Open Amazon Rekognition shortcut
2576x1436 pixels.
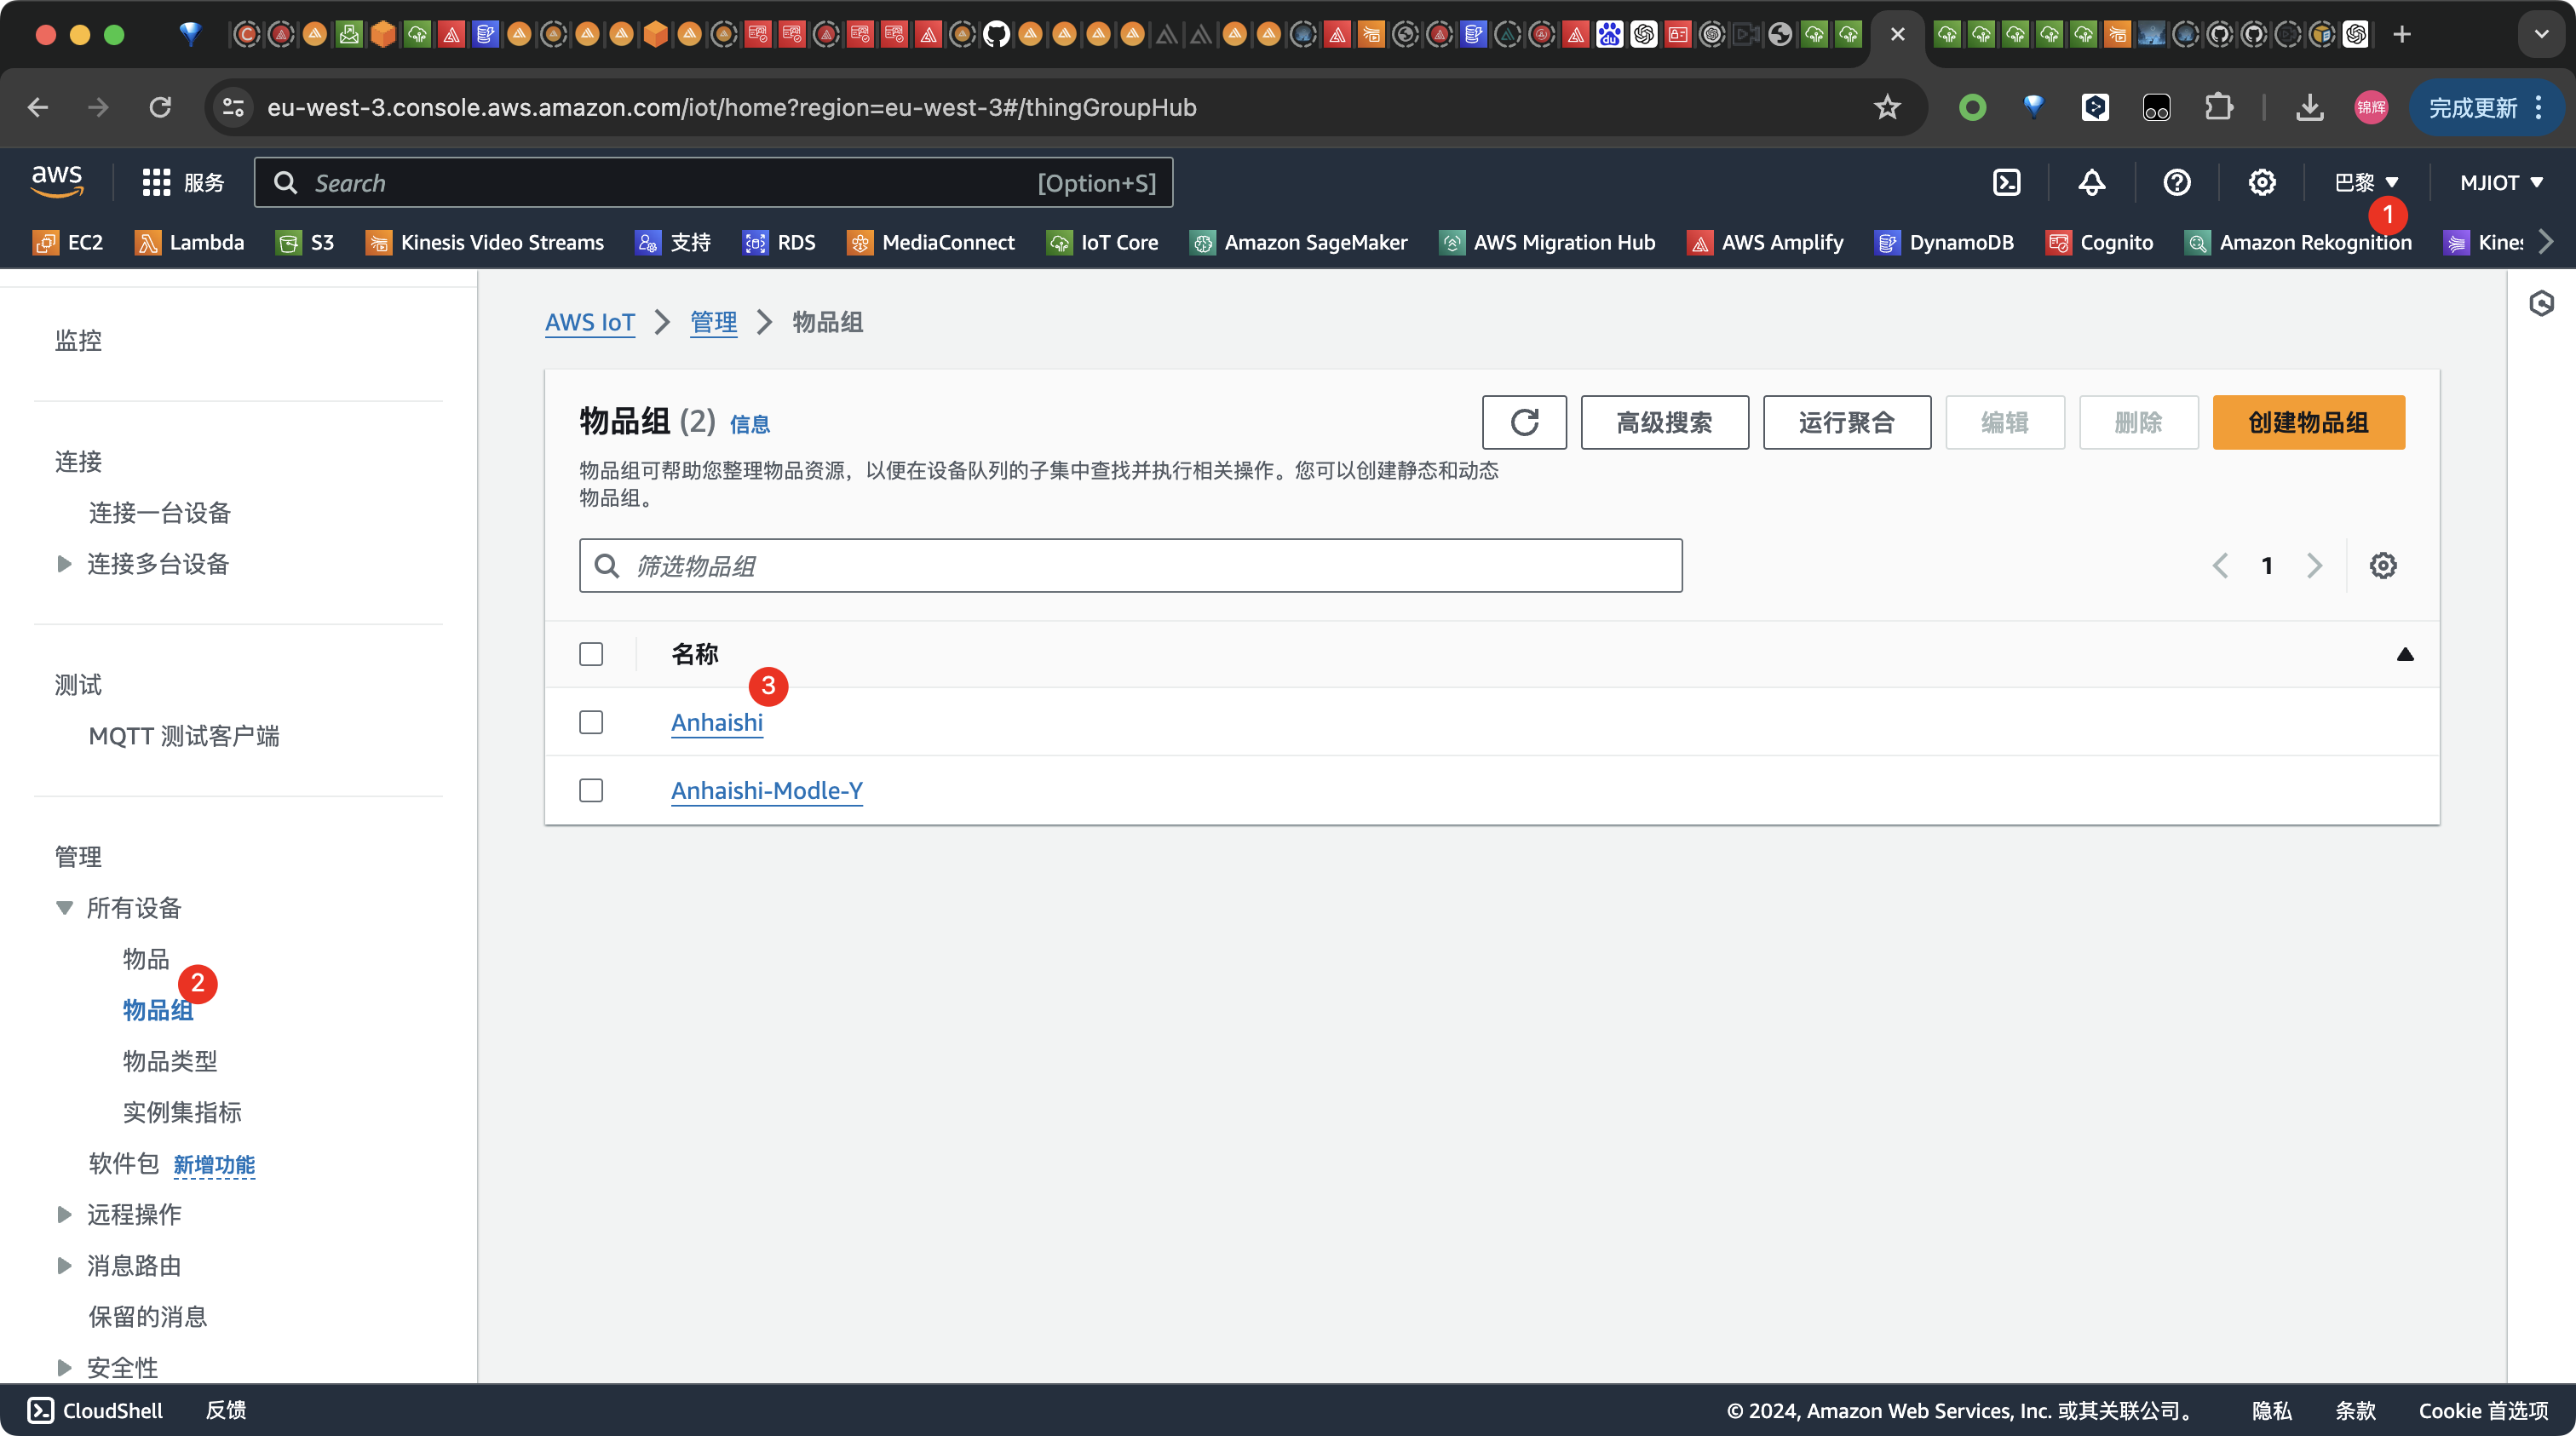2298,242
